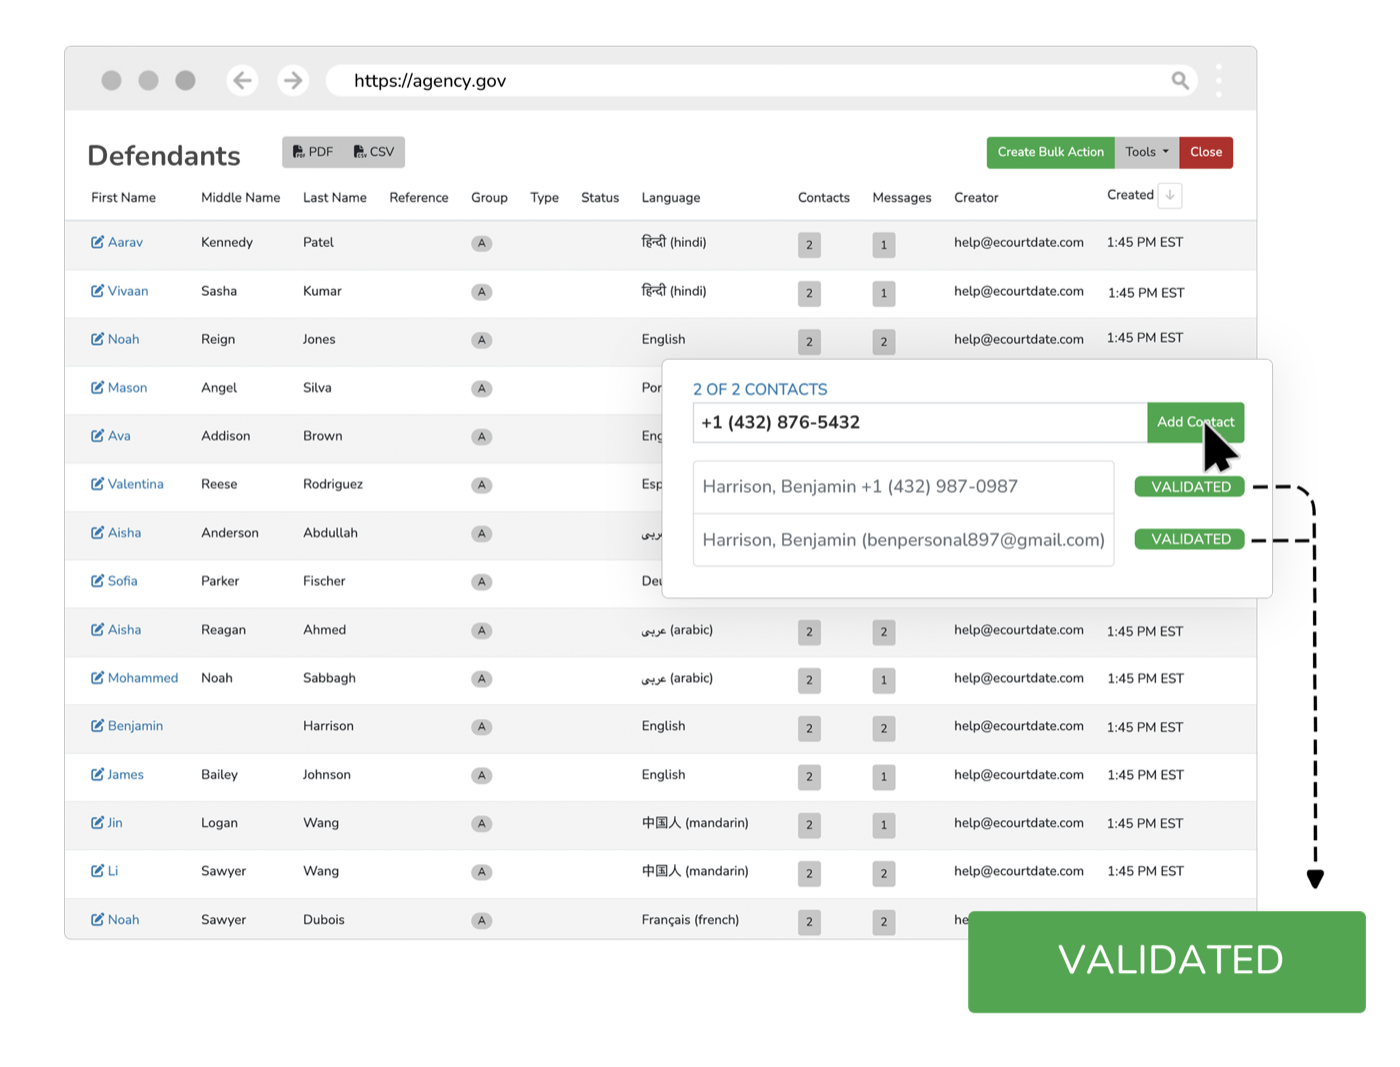Click VALIDATED badge for the phone contact
1400x1067 pixels.
click(x=1190, y=487)
